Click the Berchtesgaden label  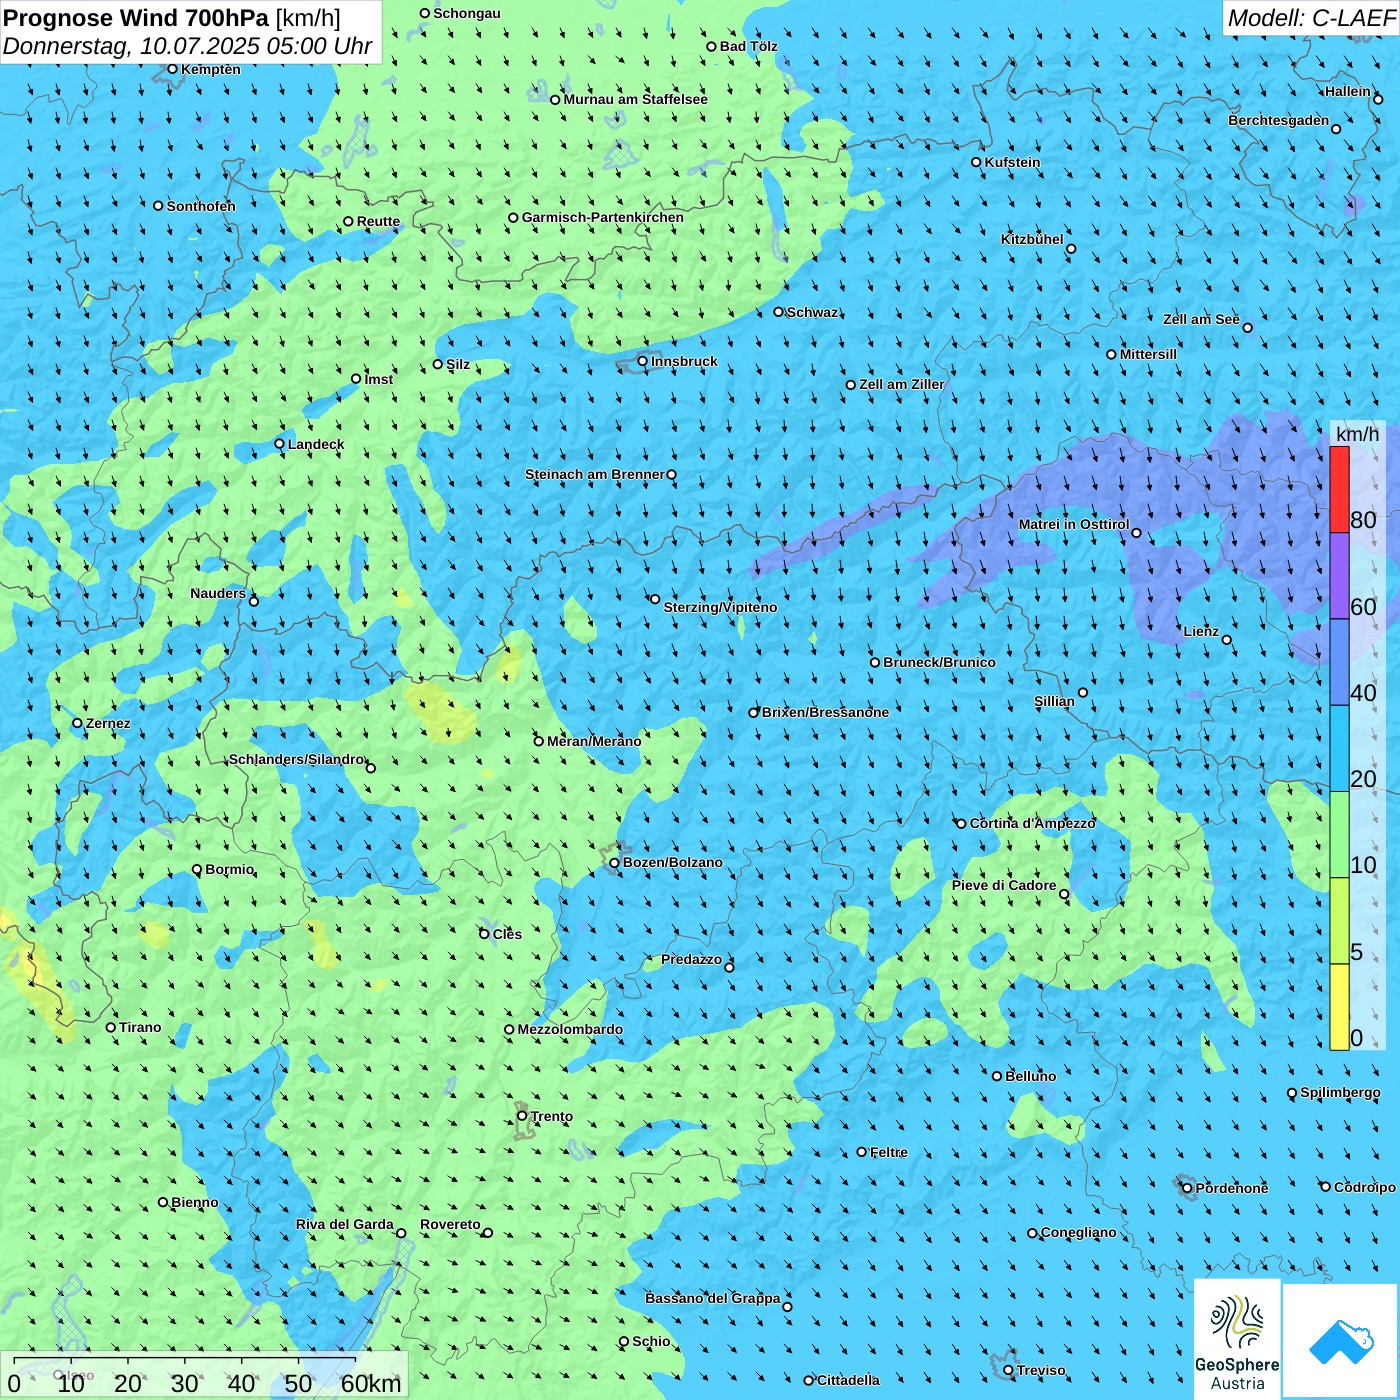[x=1278, y=120]
